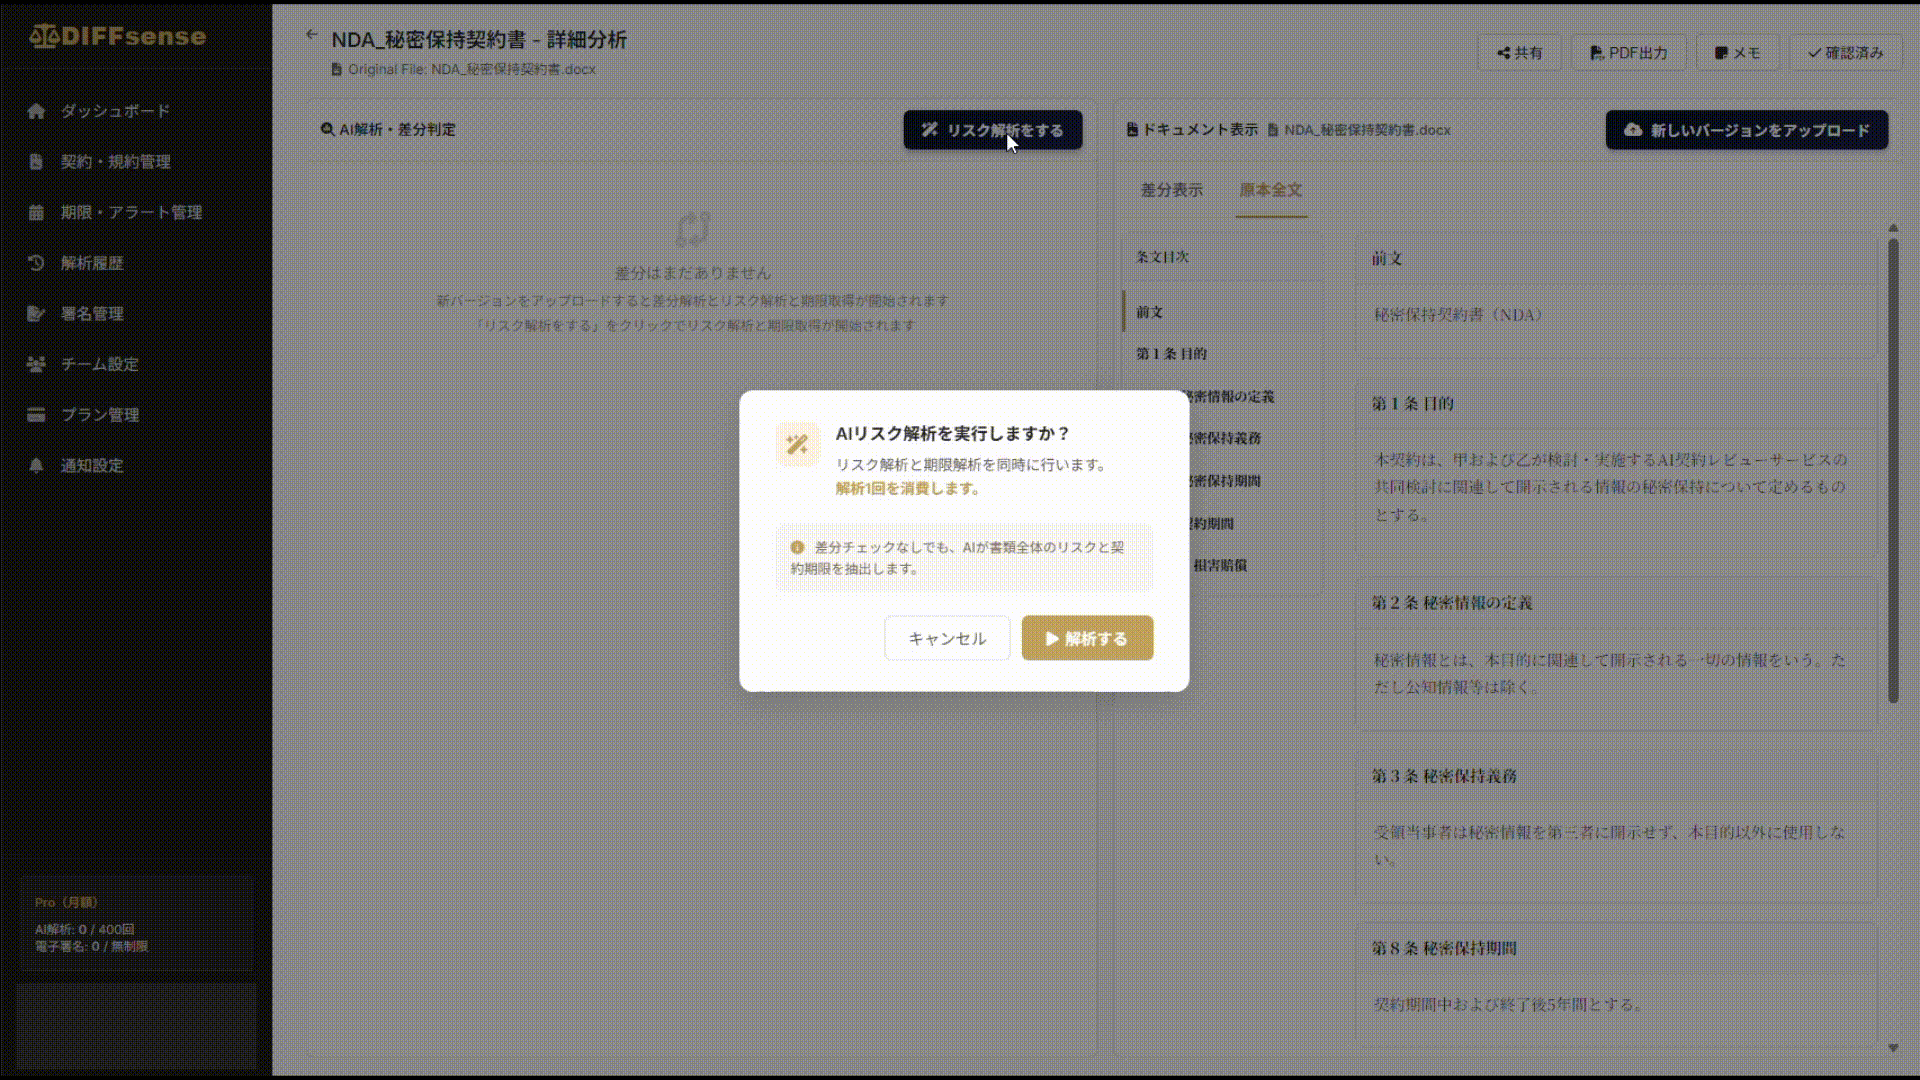Click 期限・アラート管理 calendar icon
The height and width of the screenshot is (1080, 1920).
pos(37,213)
